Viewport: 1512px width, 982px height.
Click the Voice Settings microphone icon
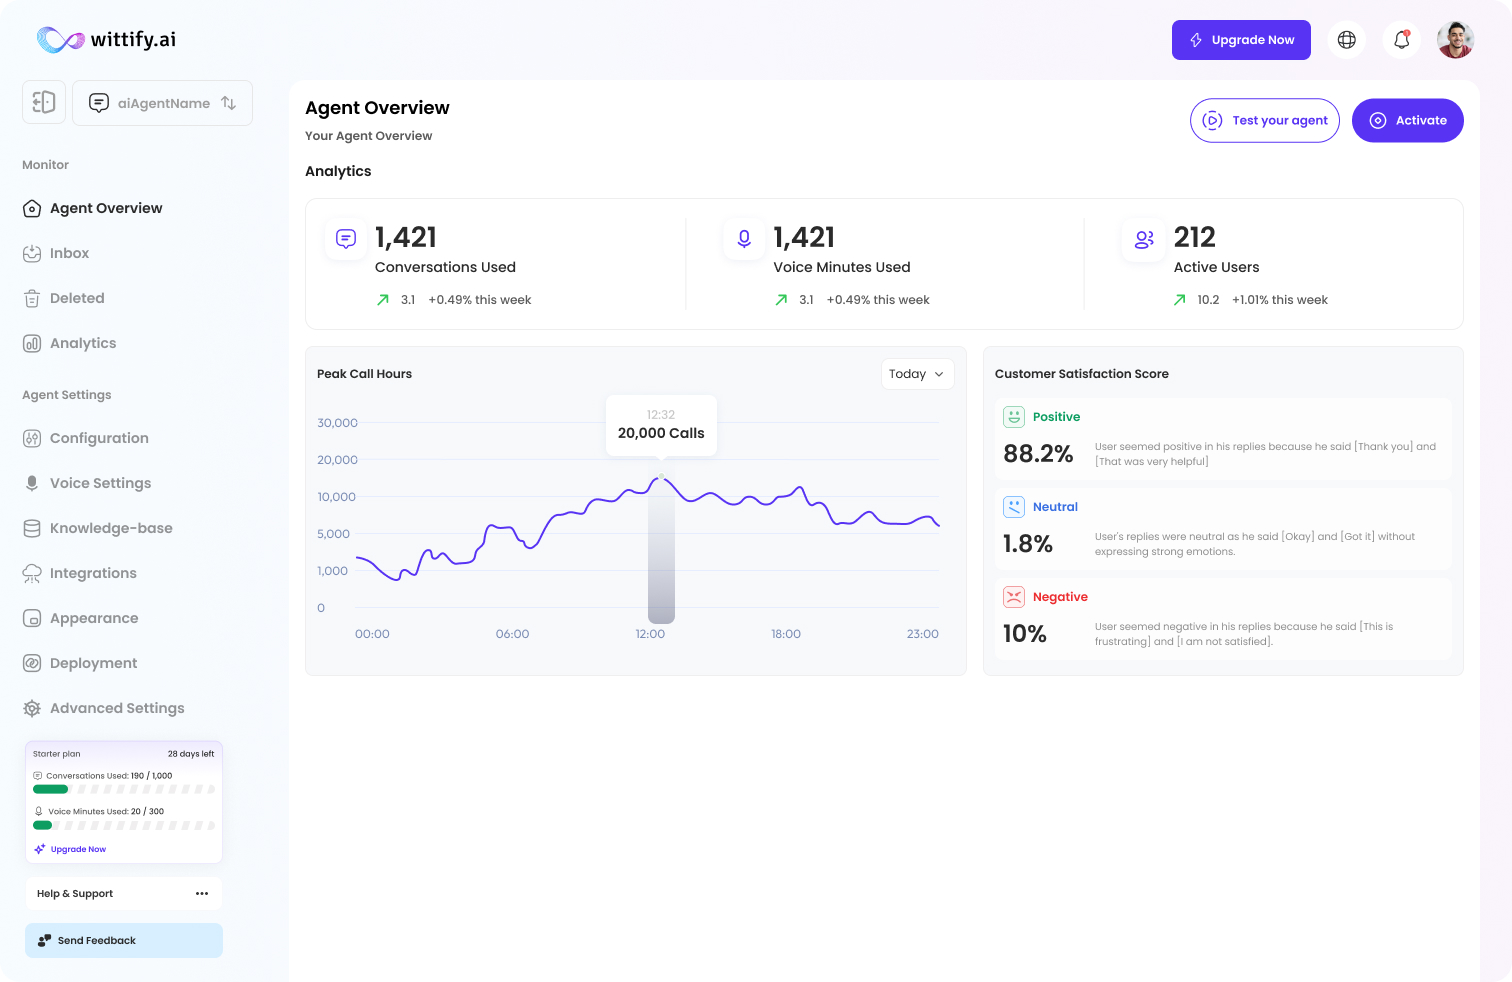[x=32, y=483]
